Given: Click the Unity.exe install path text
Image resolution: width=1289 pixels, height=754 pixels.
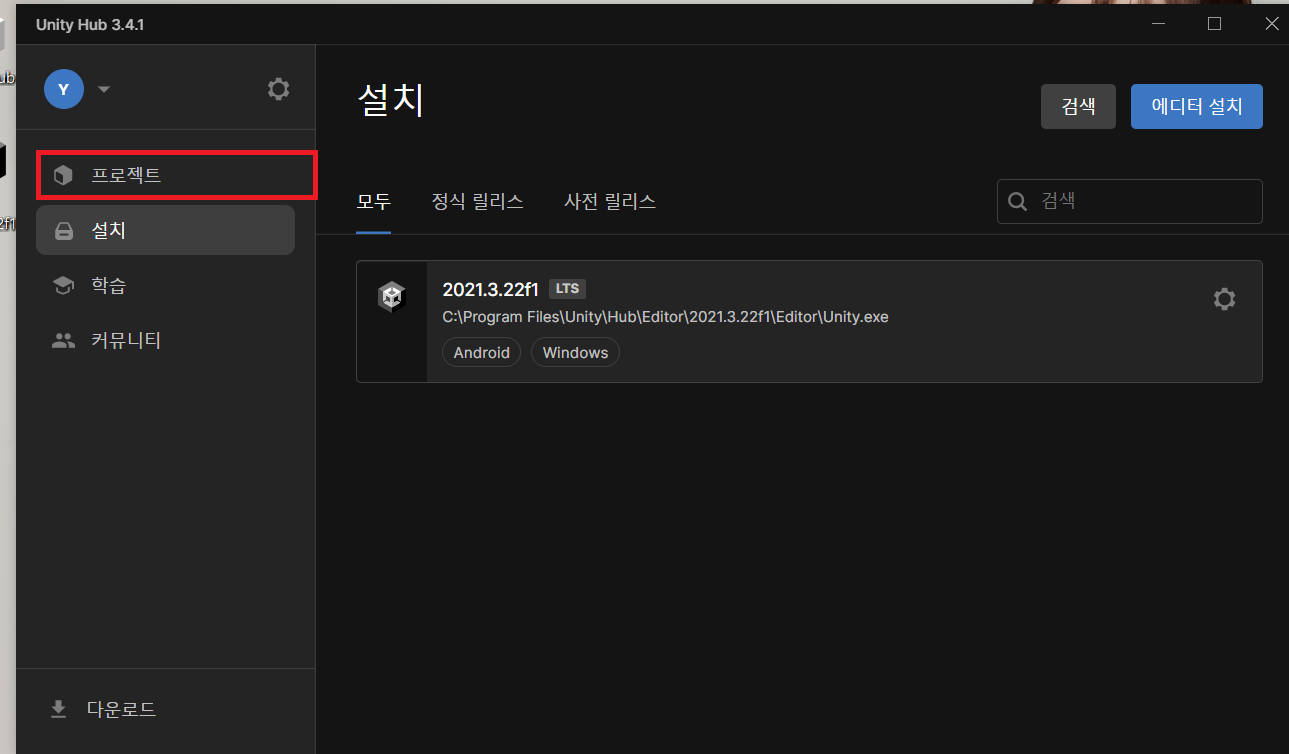Looking at the screenshot, I should pyautogui.click(x=665, y=317).
